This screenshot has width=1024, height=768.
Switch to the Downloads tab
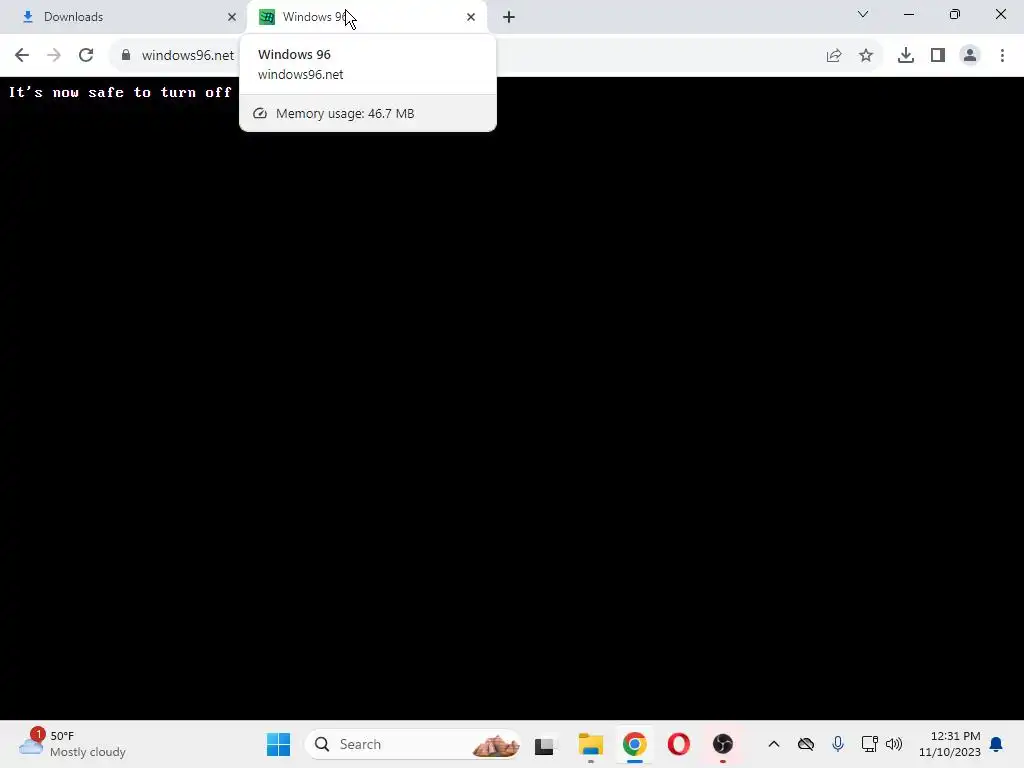point(124,17)
